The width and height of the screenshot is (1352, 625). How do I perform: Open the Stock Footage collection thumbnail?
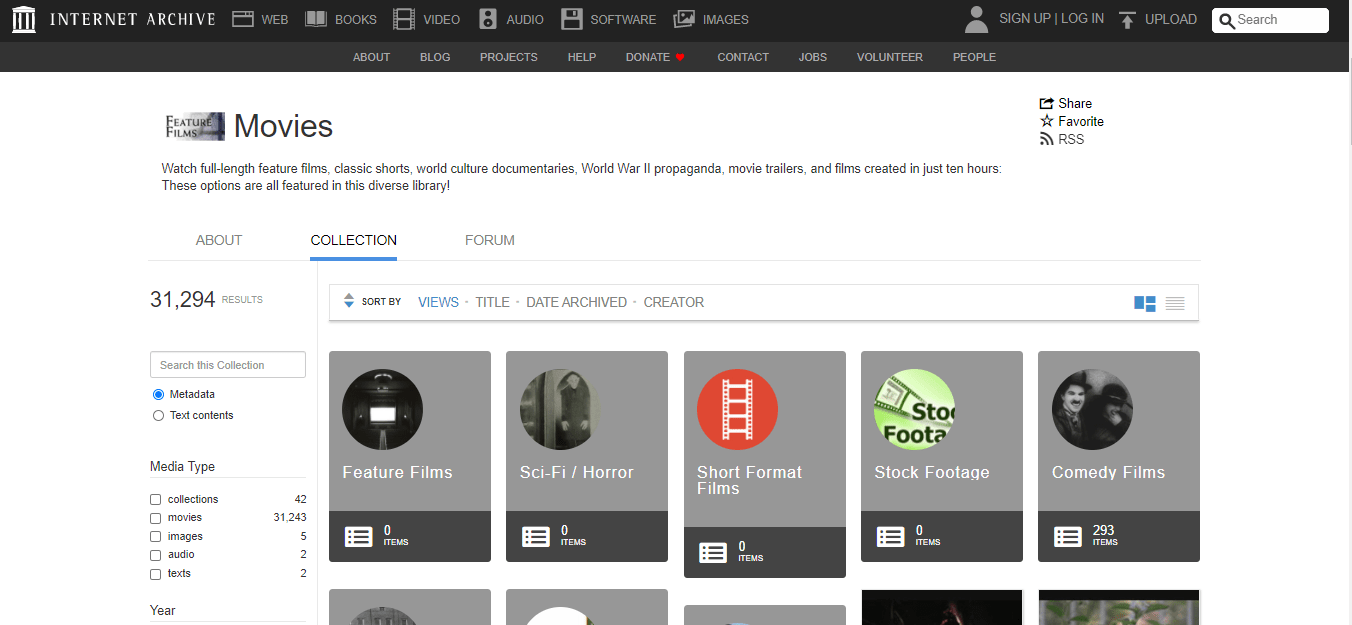point(914,410)
